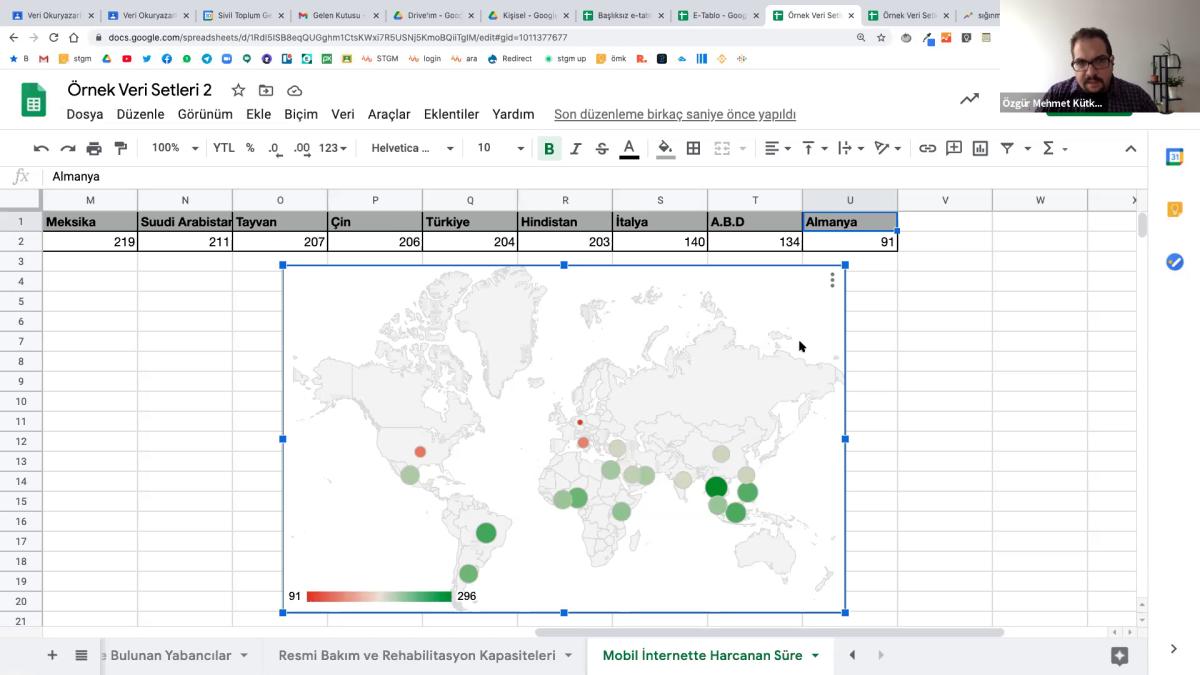
Task: Select the Türkiye header cell
Action: click(x=470, y=222)
